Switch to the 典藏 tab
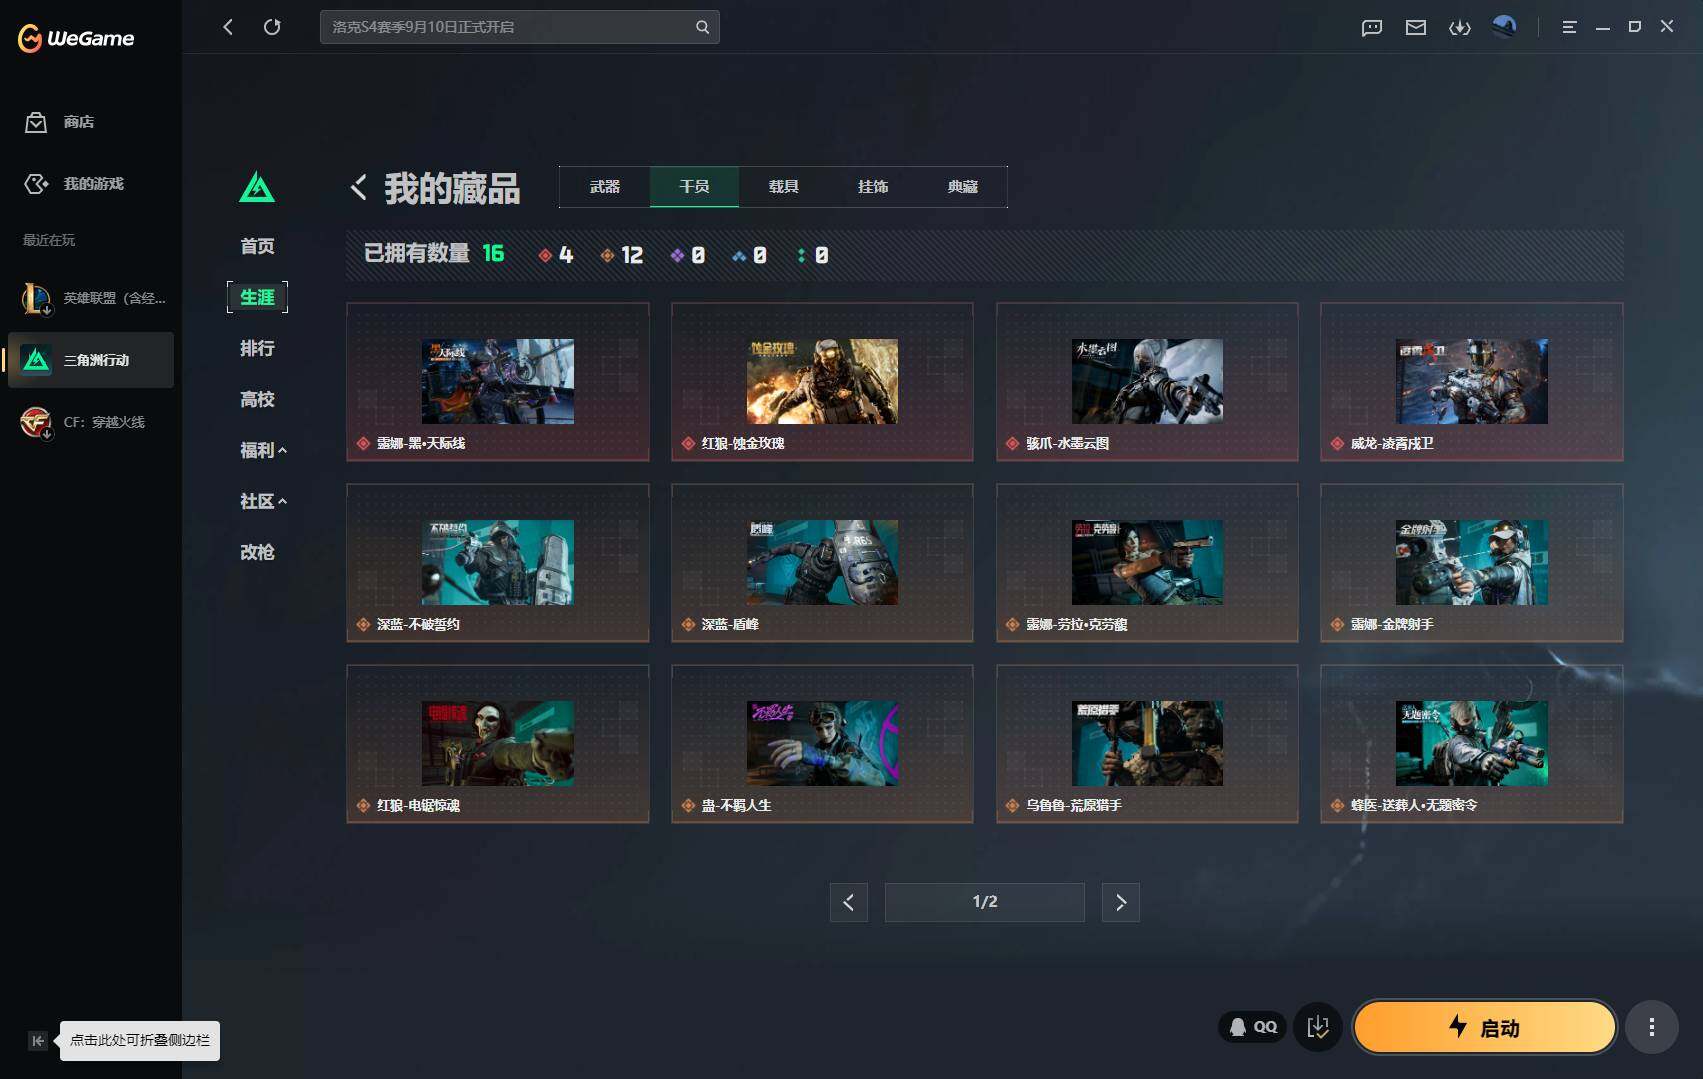This screenshot has height=1079, width=1703. [x=962, y=187]
